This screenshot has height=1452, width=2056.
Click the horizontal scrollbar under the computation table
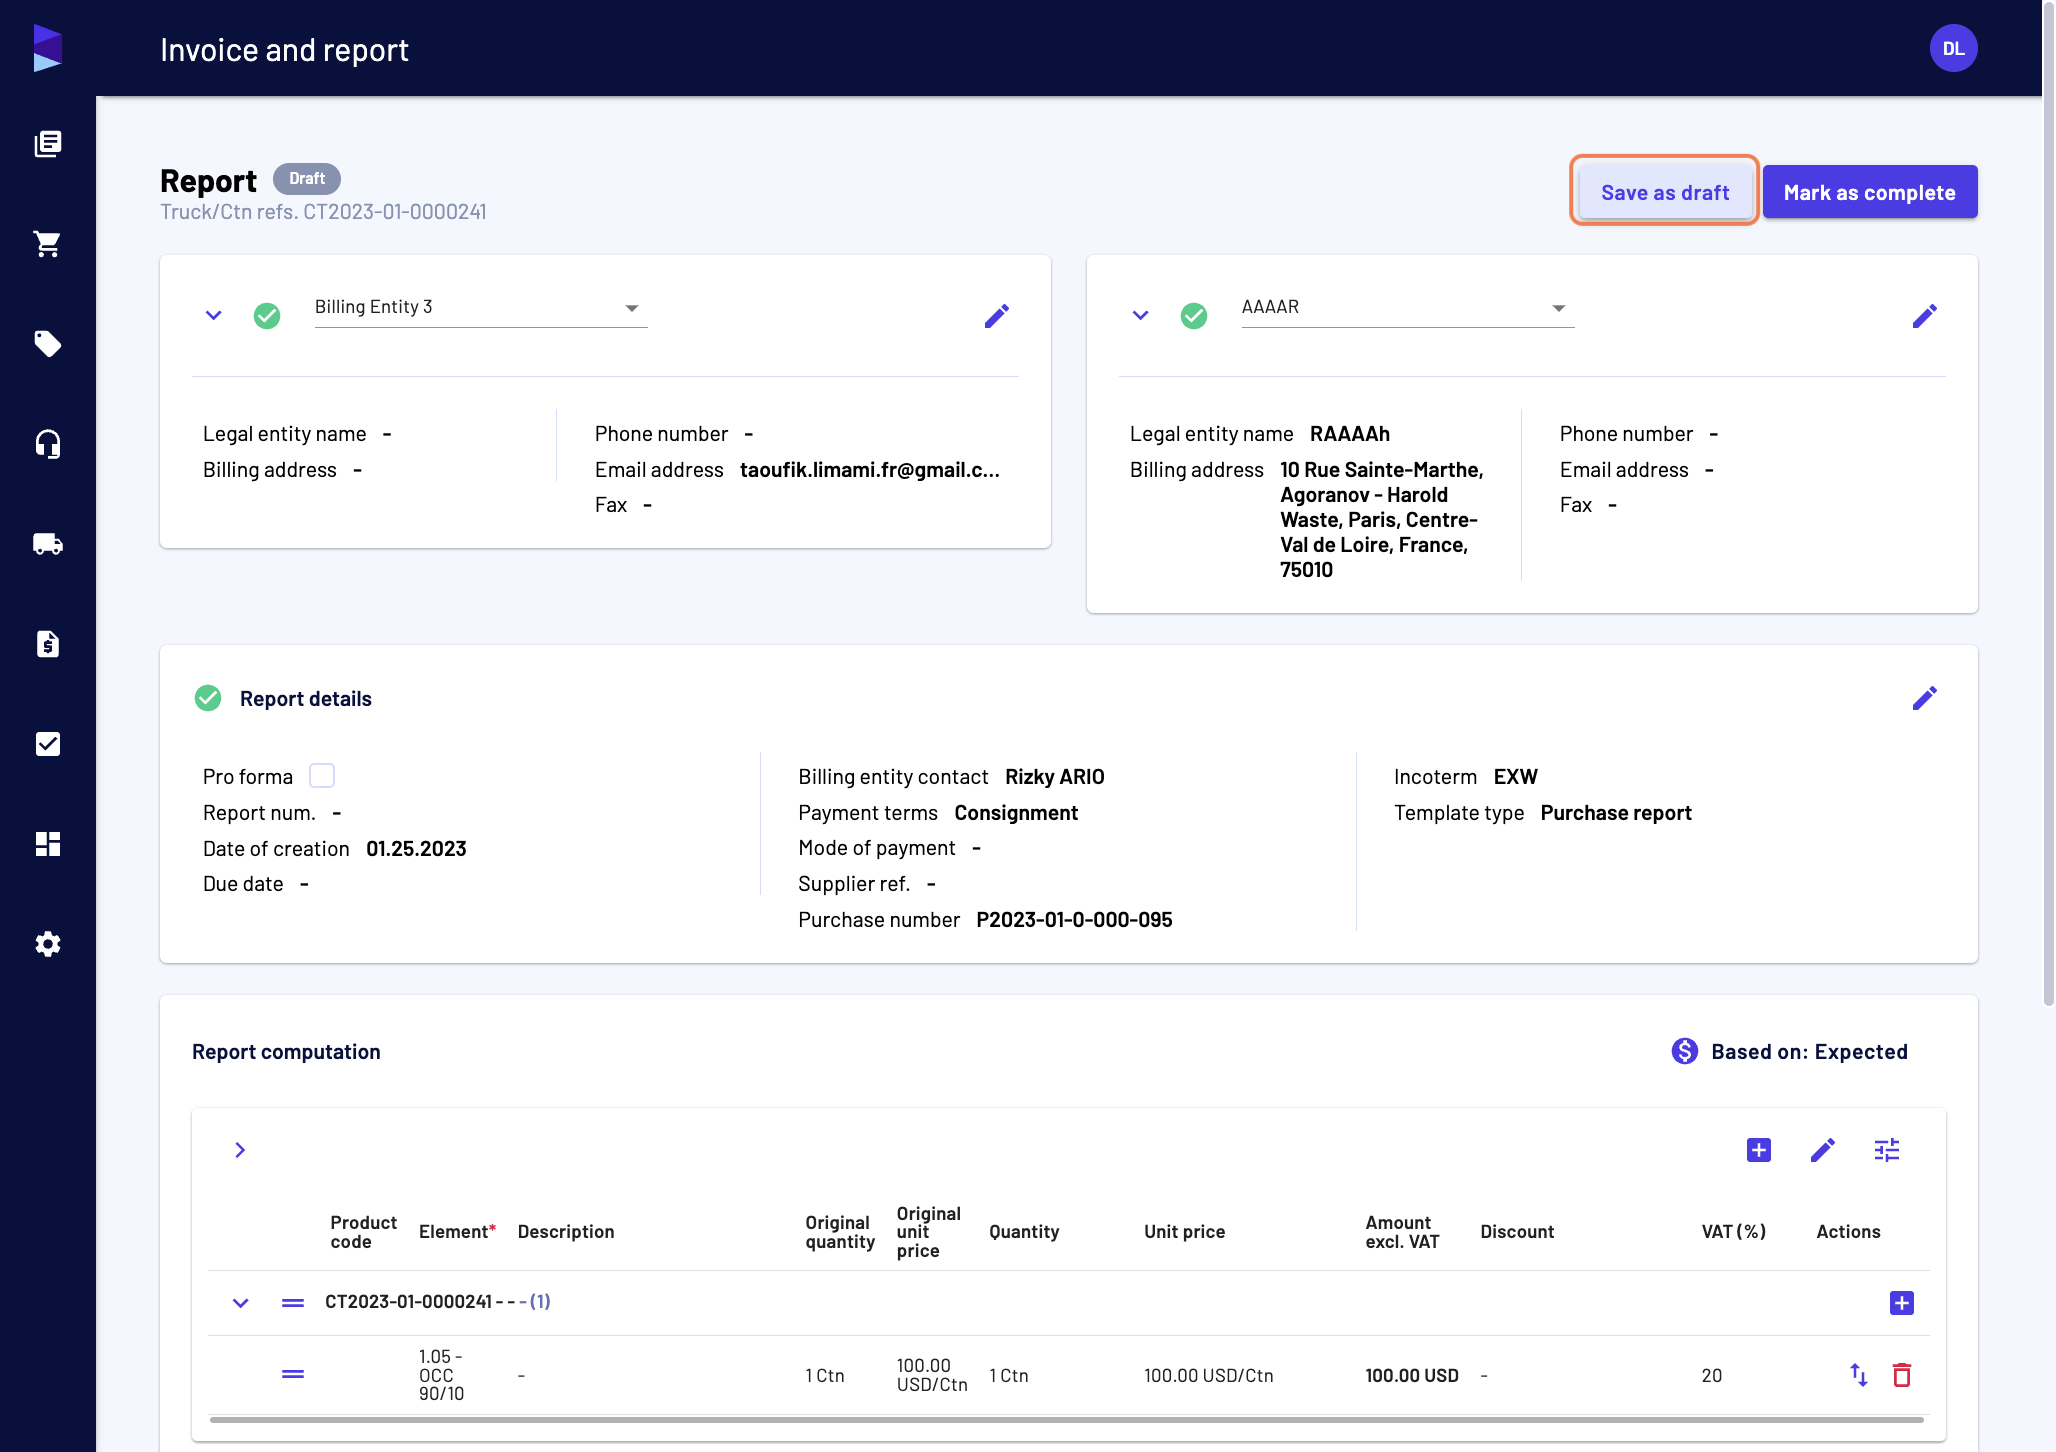click(1066, 1419)
